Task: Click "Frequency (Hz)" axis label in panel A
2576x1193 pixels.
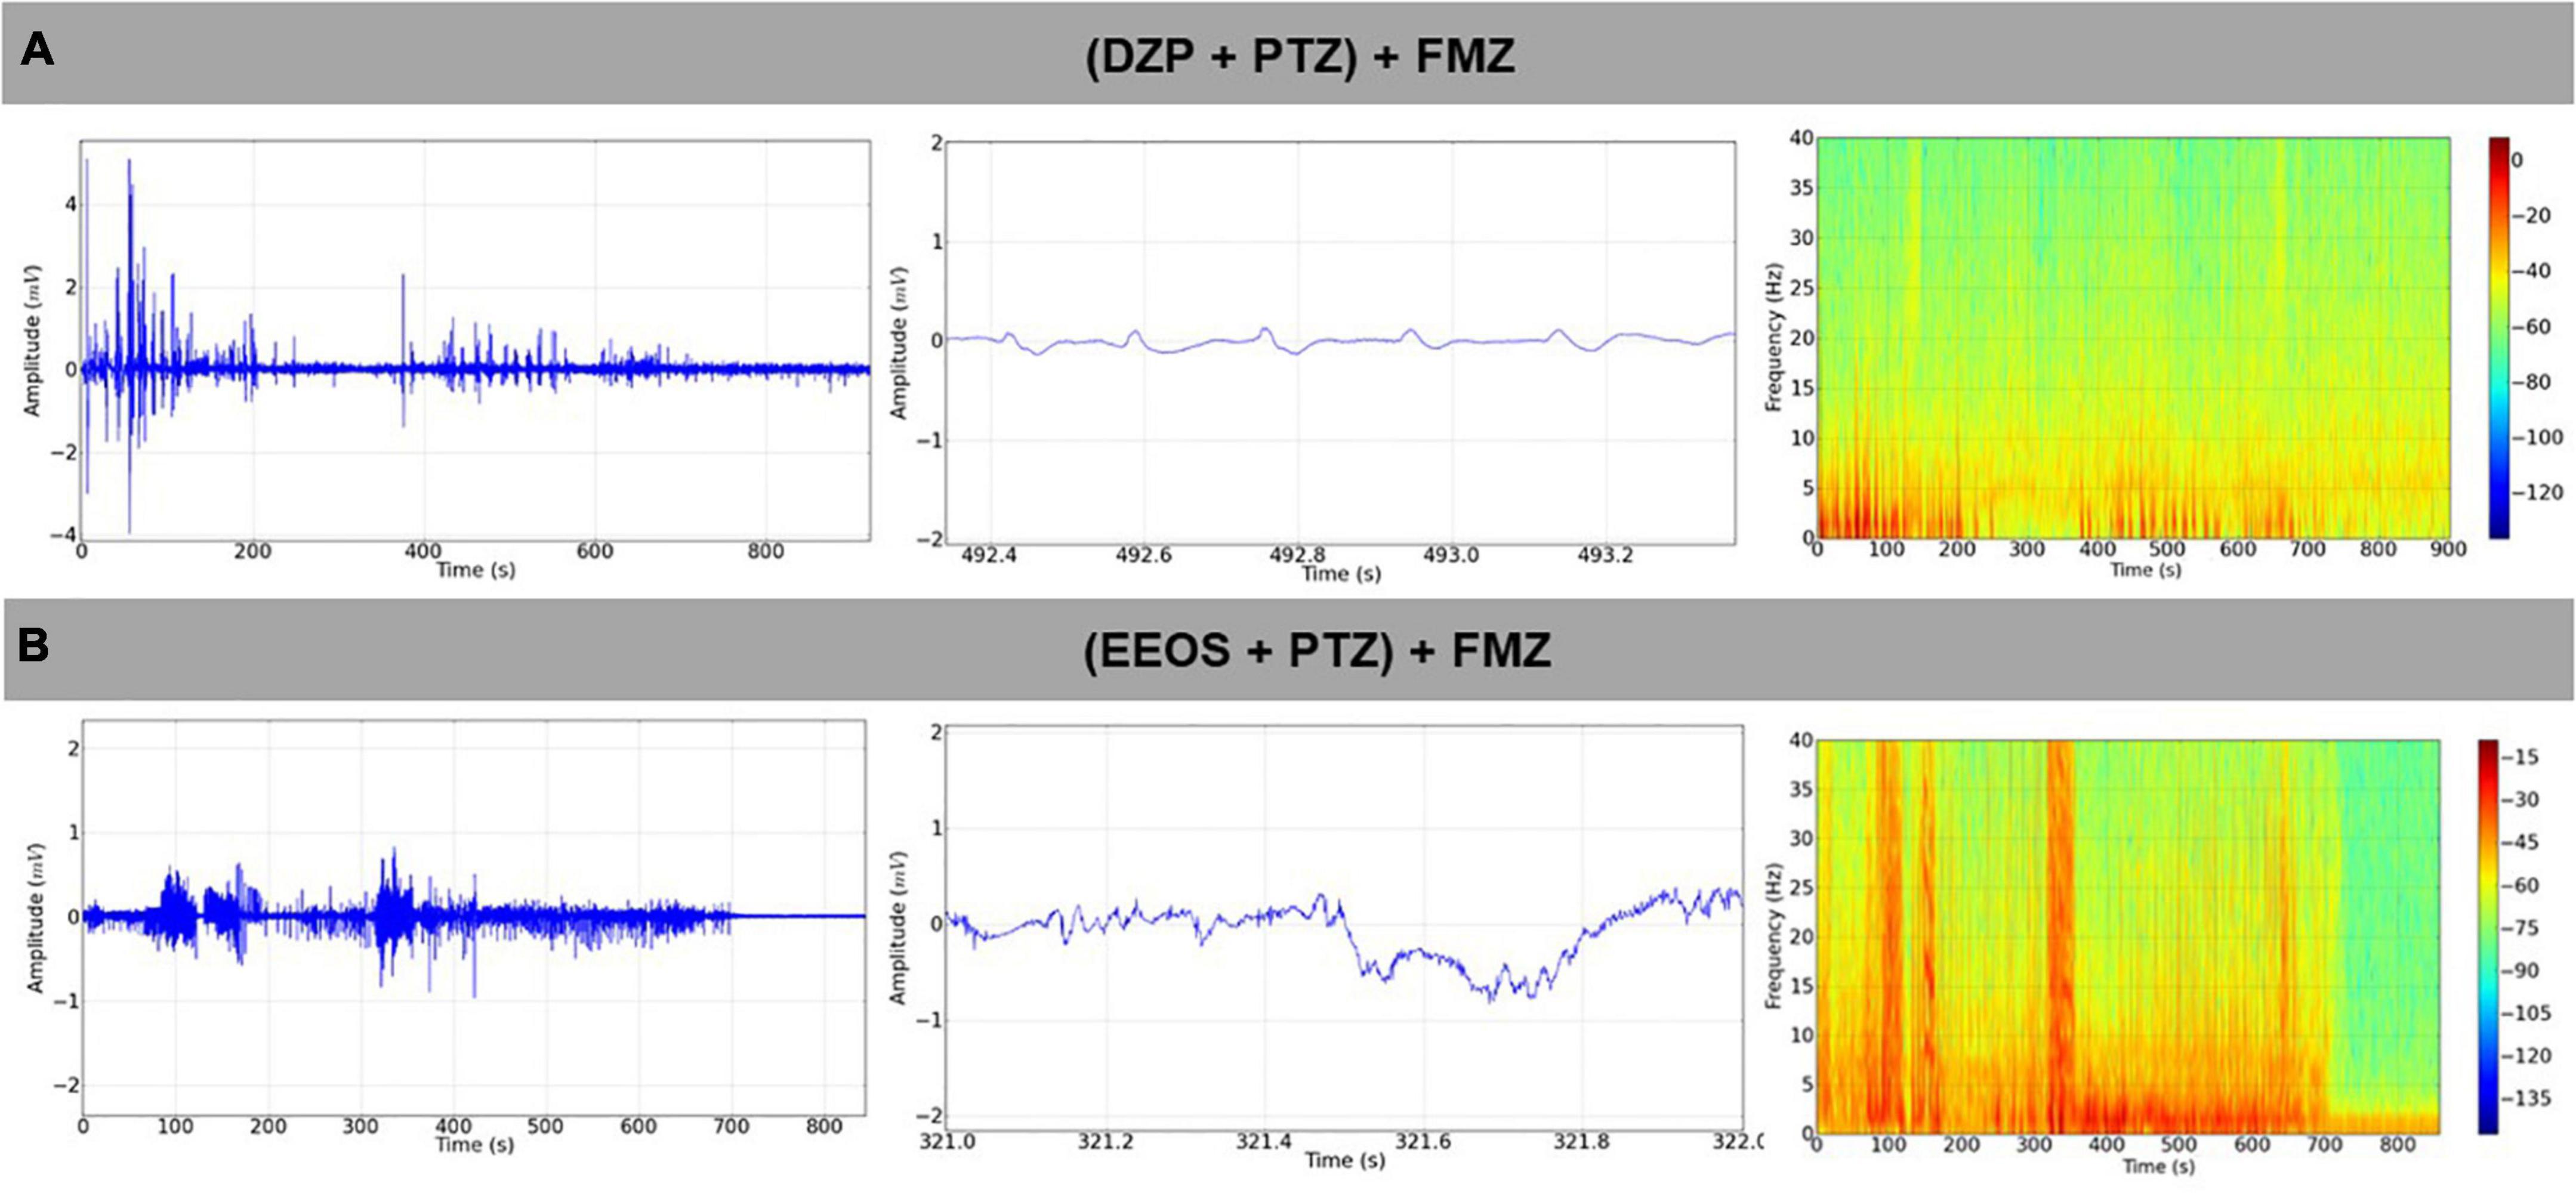Action: point(1774,338)
